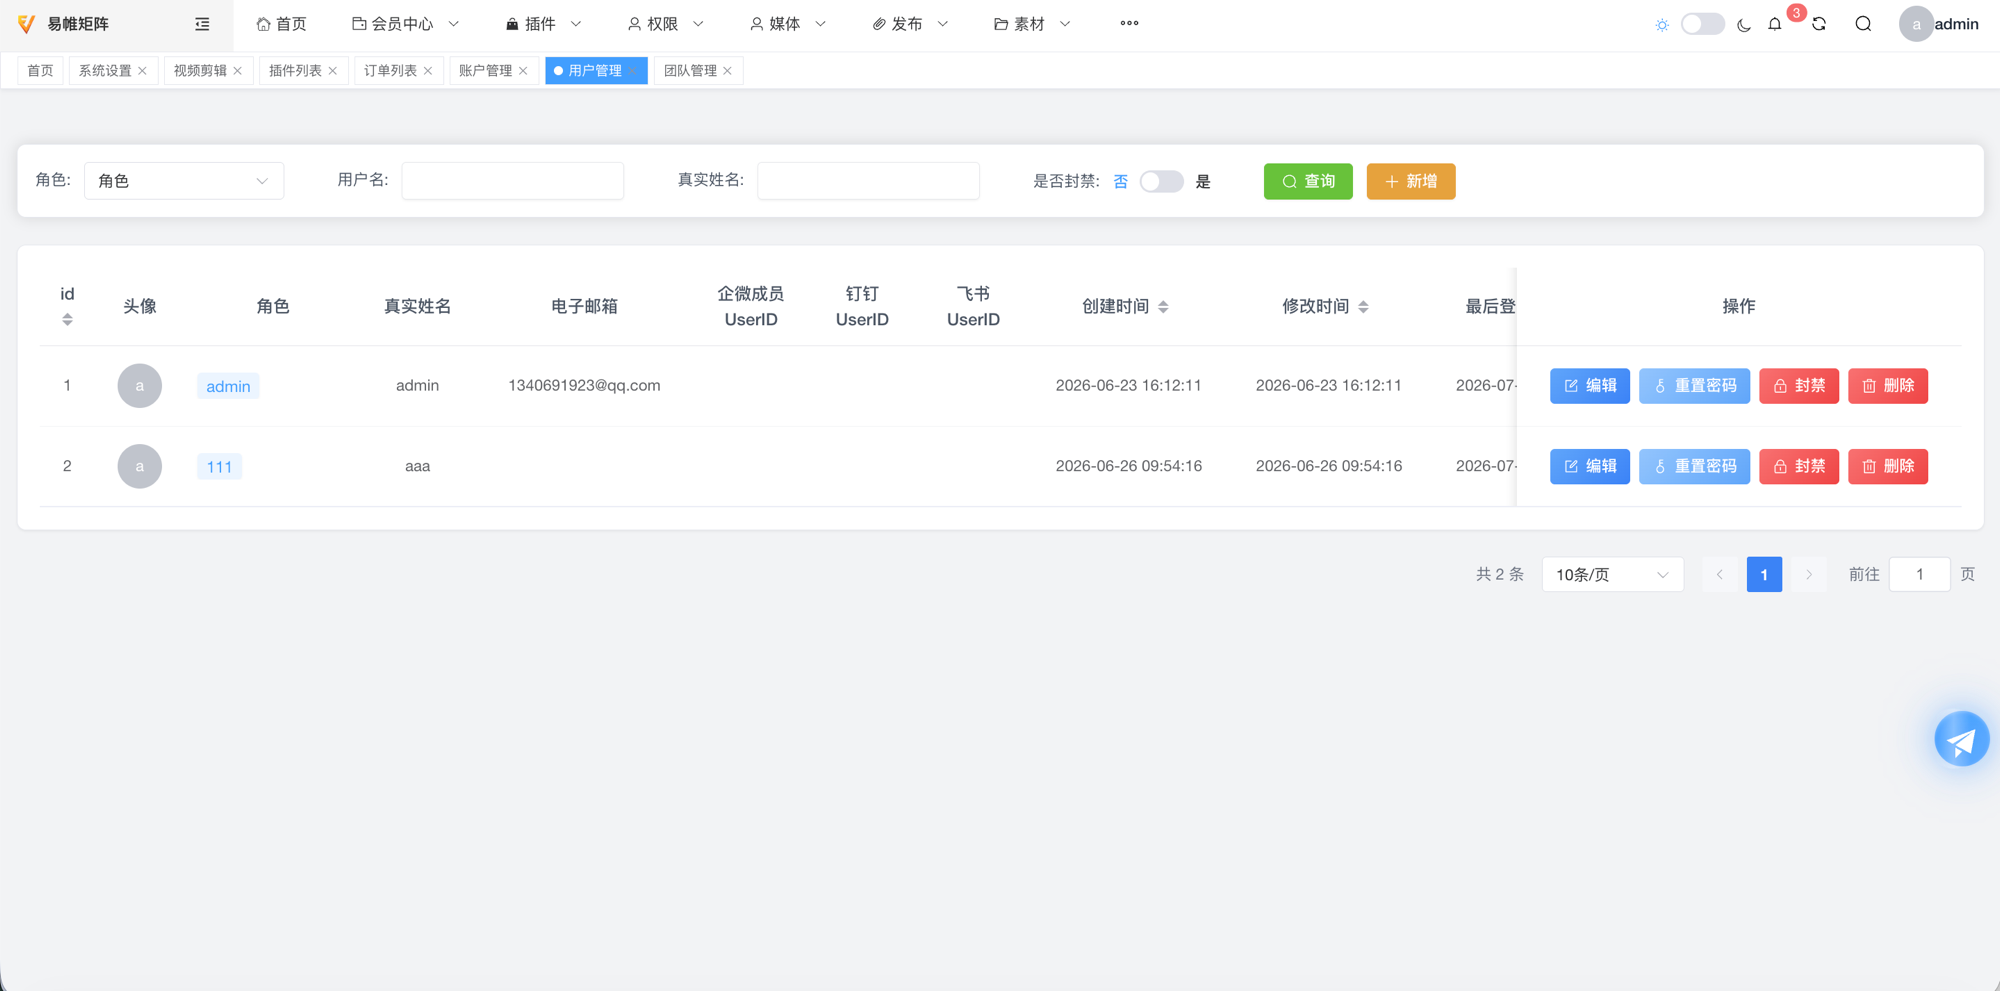Sort by 修改时间 column arrows
This screenshot has width=2000, height=991.
tap(1363, 307)
